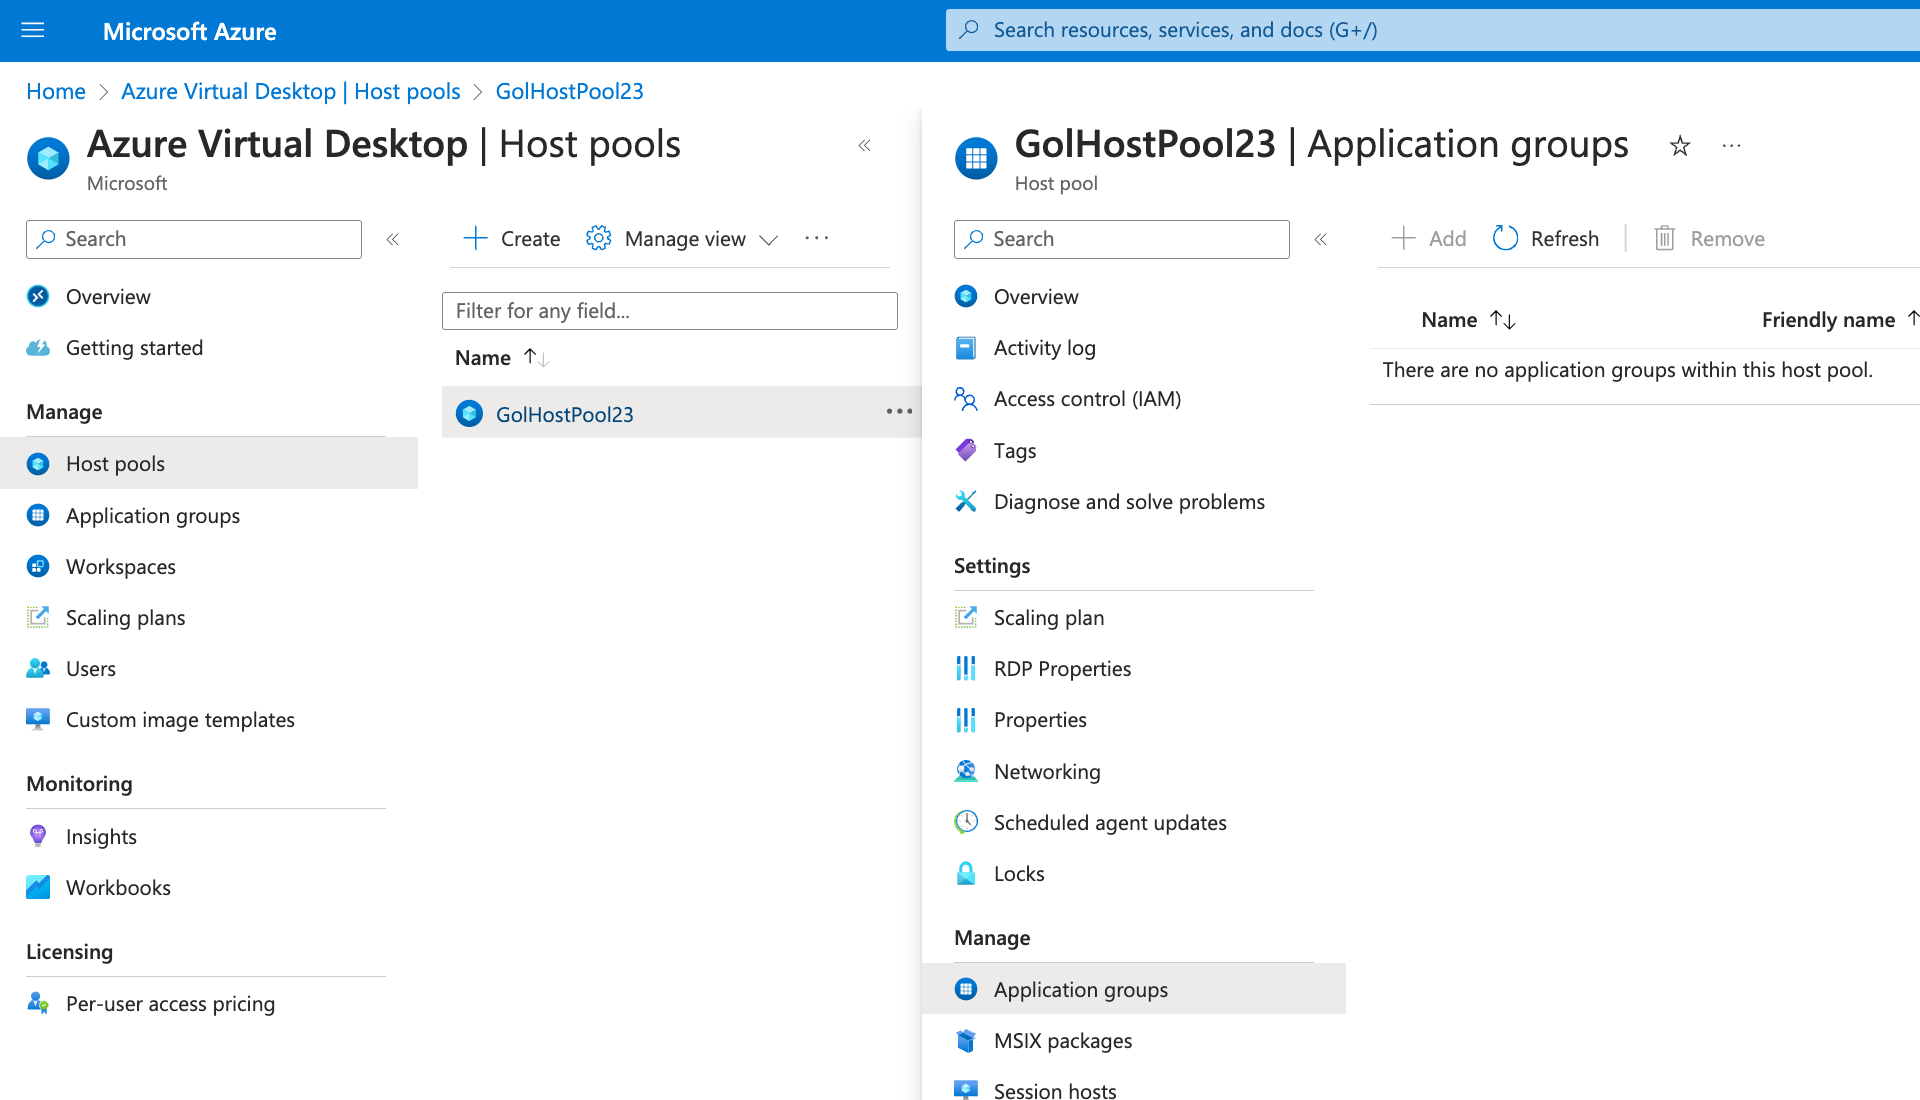Click the Locks padlock icon
The width and height of the screenshot is (1920, 1100).
[x=966, y=873]
